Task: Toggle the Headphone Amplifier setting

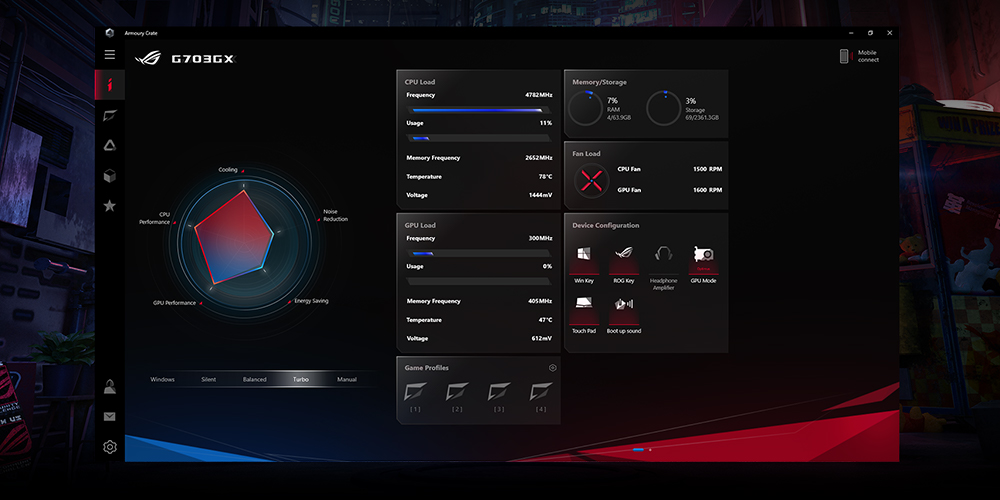Action: click(663, 267)
